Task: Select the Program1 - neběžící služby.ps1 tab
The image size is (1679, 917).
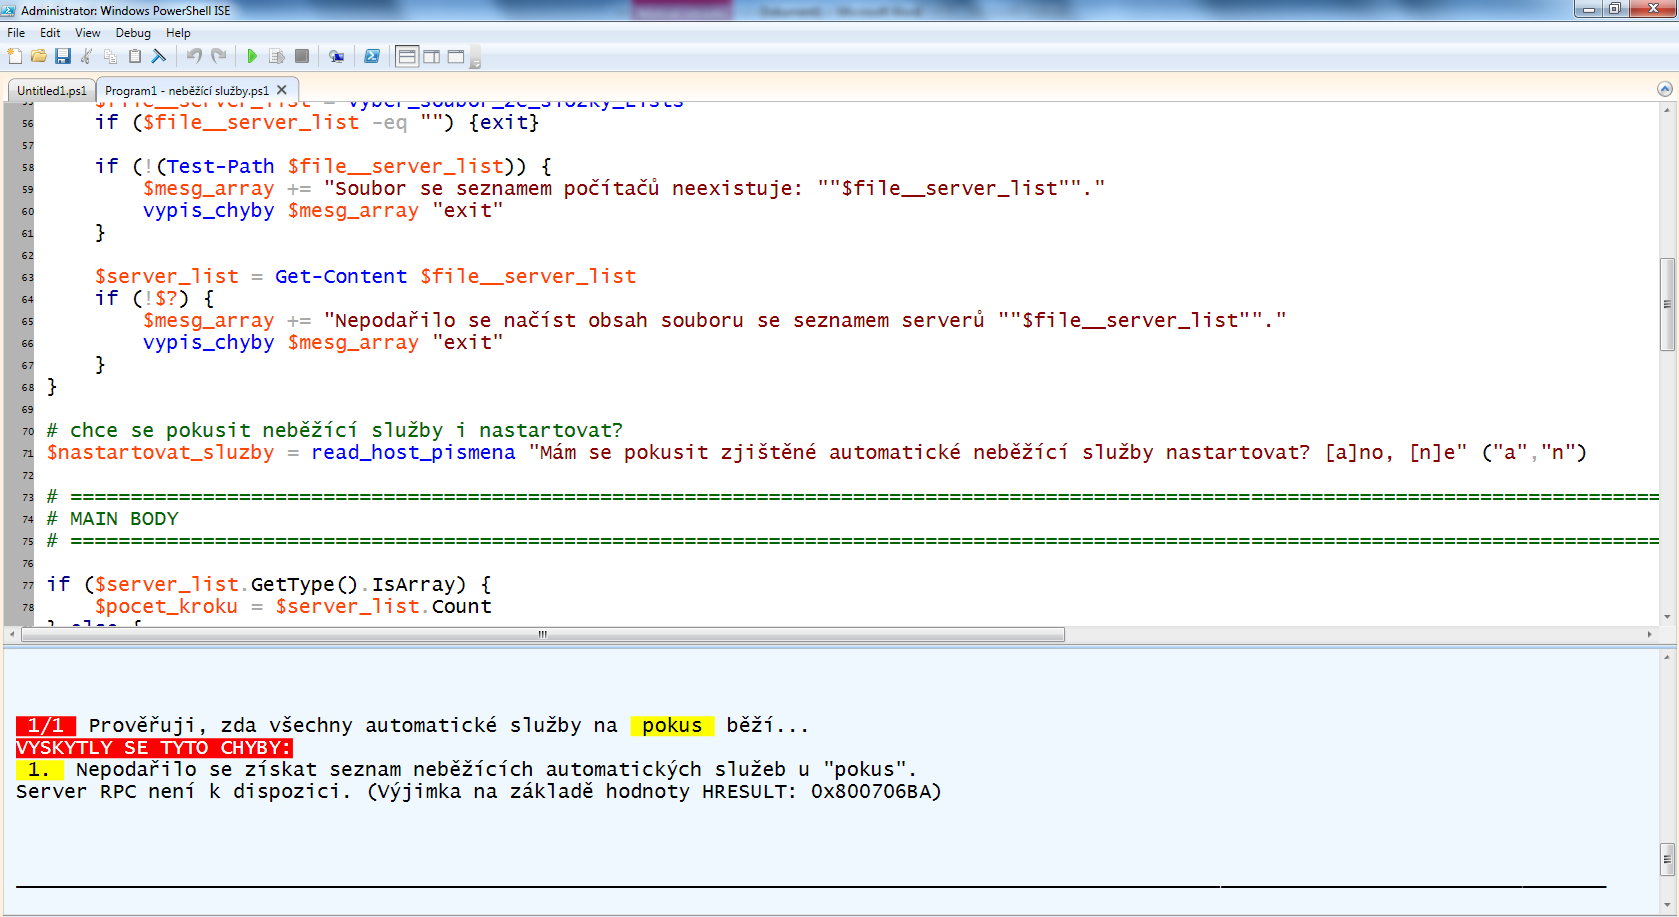Action: (187, 90)
